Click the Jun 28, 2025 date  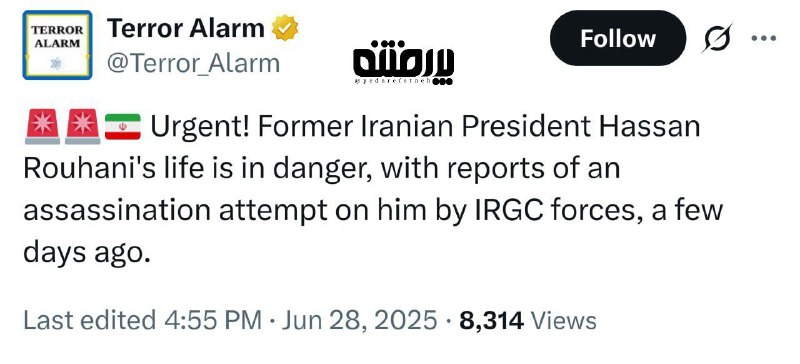(x=359, y=321)
